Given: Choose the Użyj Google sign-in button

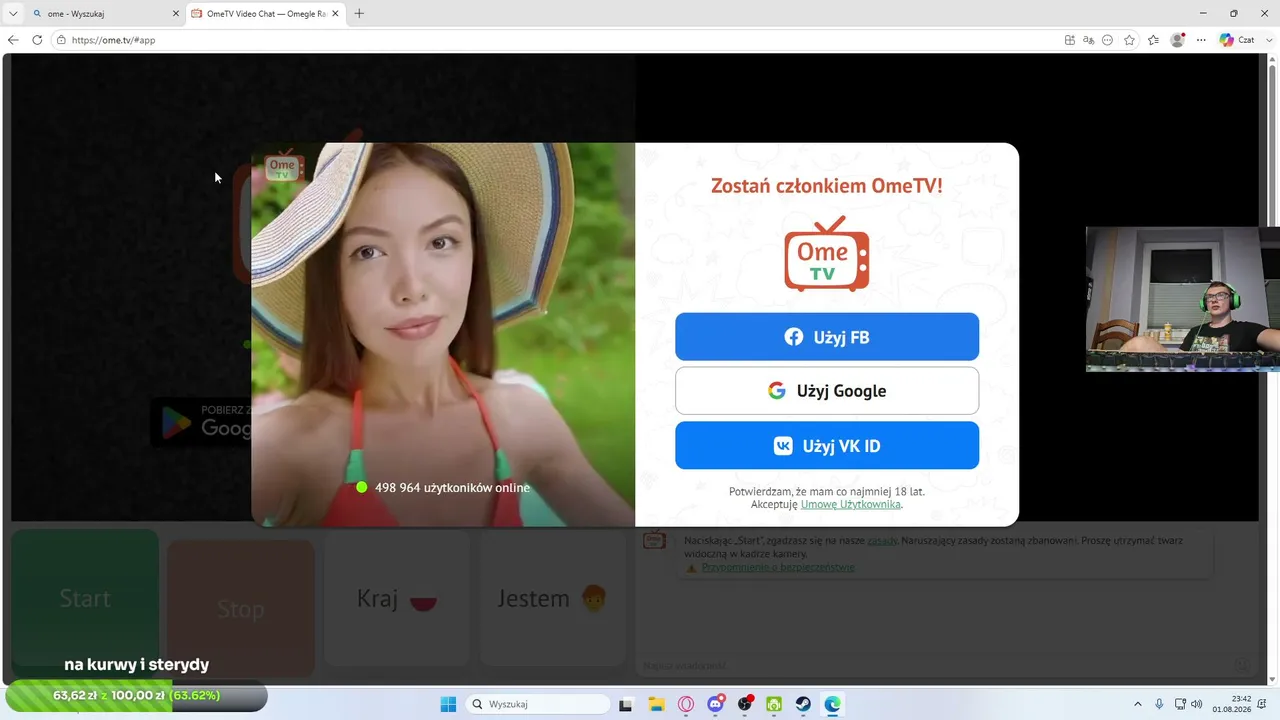Looking at the screenshot, I should tap(827, 391).
